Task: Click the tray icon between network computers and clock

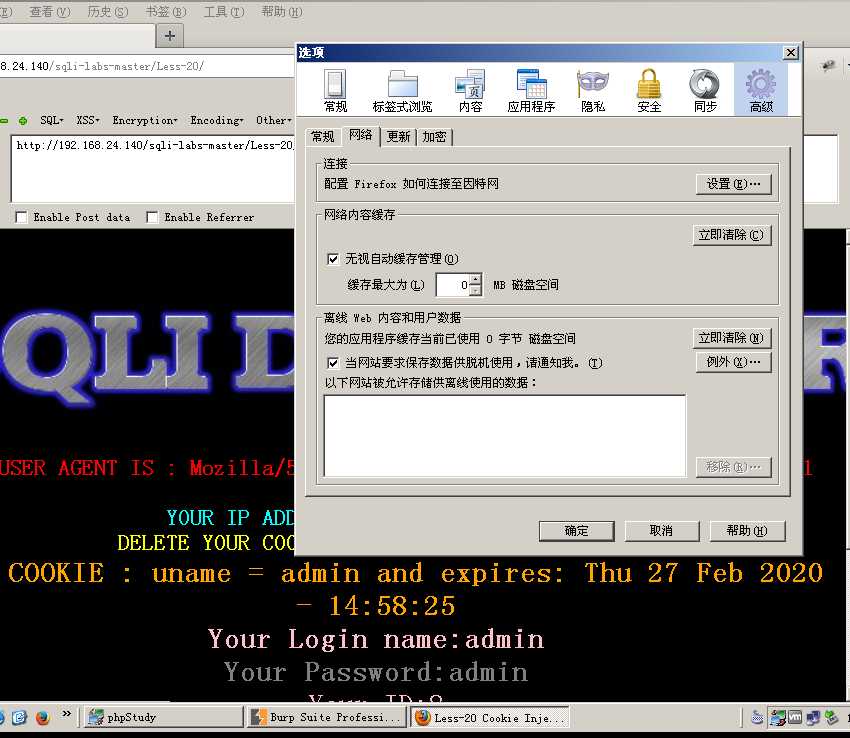Action: [x=831, y=717]
